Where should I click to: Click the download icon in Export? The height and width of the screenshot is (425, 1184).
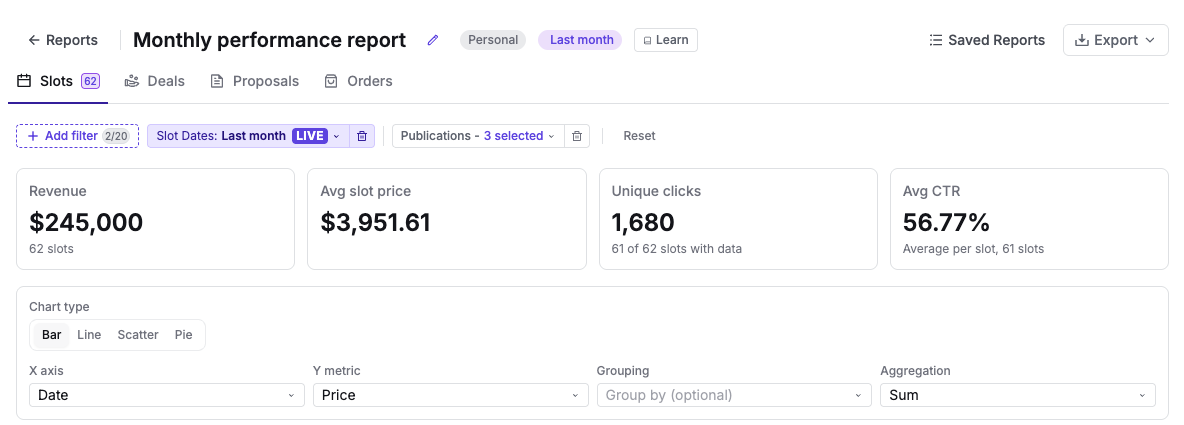[1081, 40]
